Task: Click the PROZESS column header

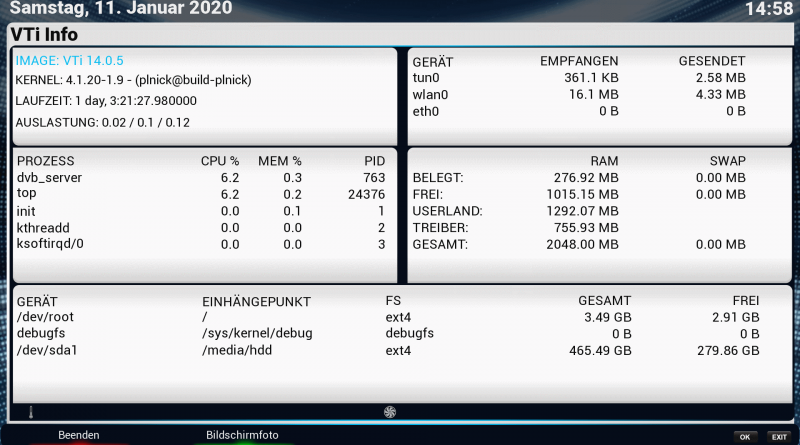Action: (45, 161)
